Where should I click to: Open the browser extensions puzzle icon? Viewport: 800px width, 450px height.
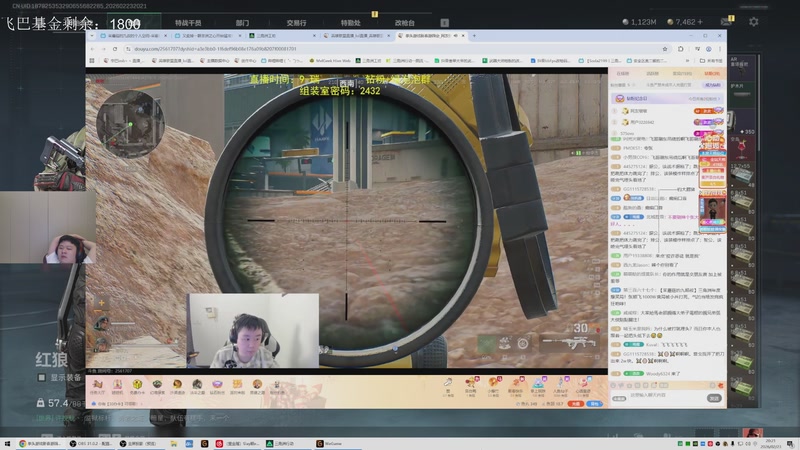(681, 49)
